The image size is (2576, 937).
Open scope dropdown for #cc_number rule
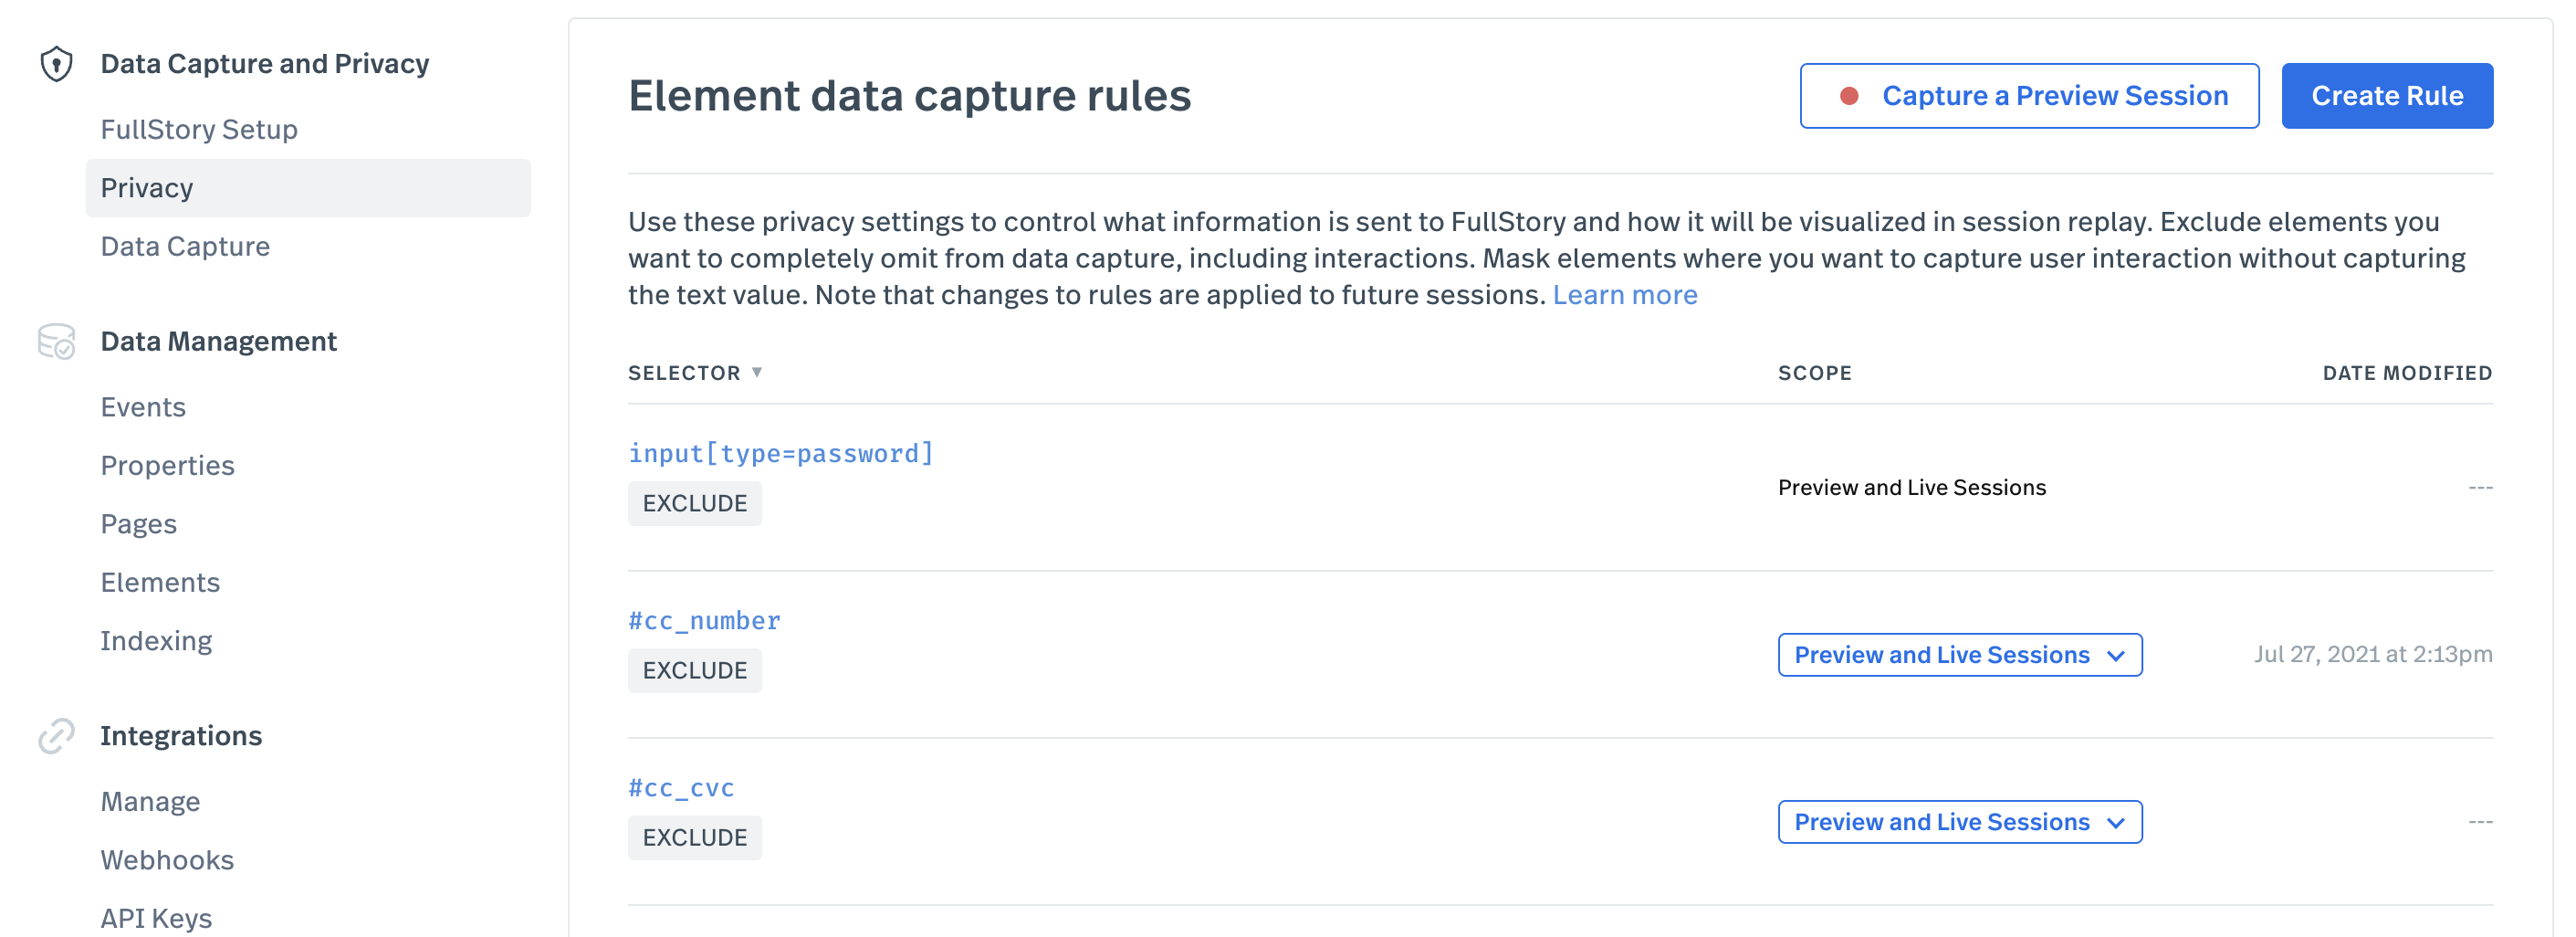point(1959,655)
